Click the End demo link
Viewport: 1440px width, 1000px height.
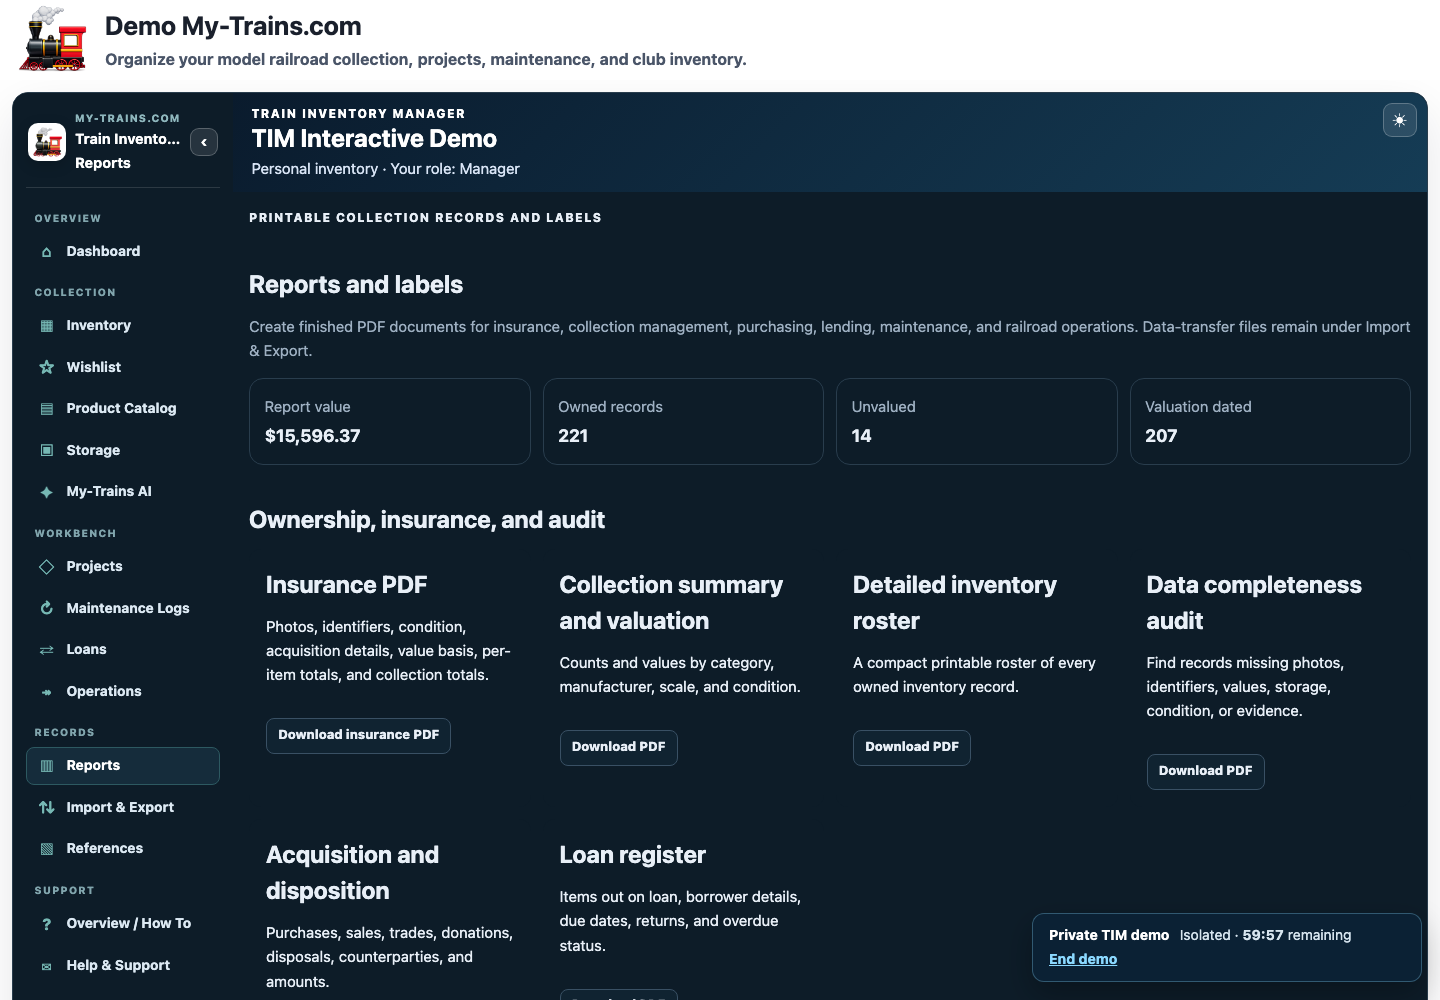tap(1083, 959)
